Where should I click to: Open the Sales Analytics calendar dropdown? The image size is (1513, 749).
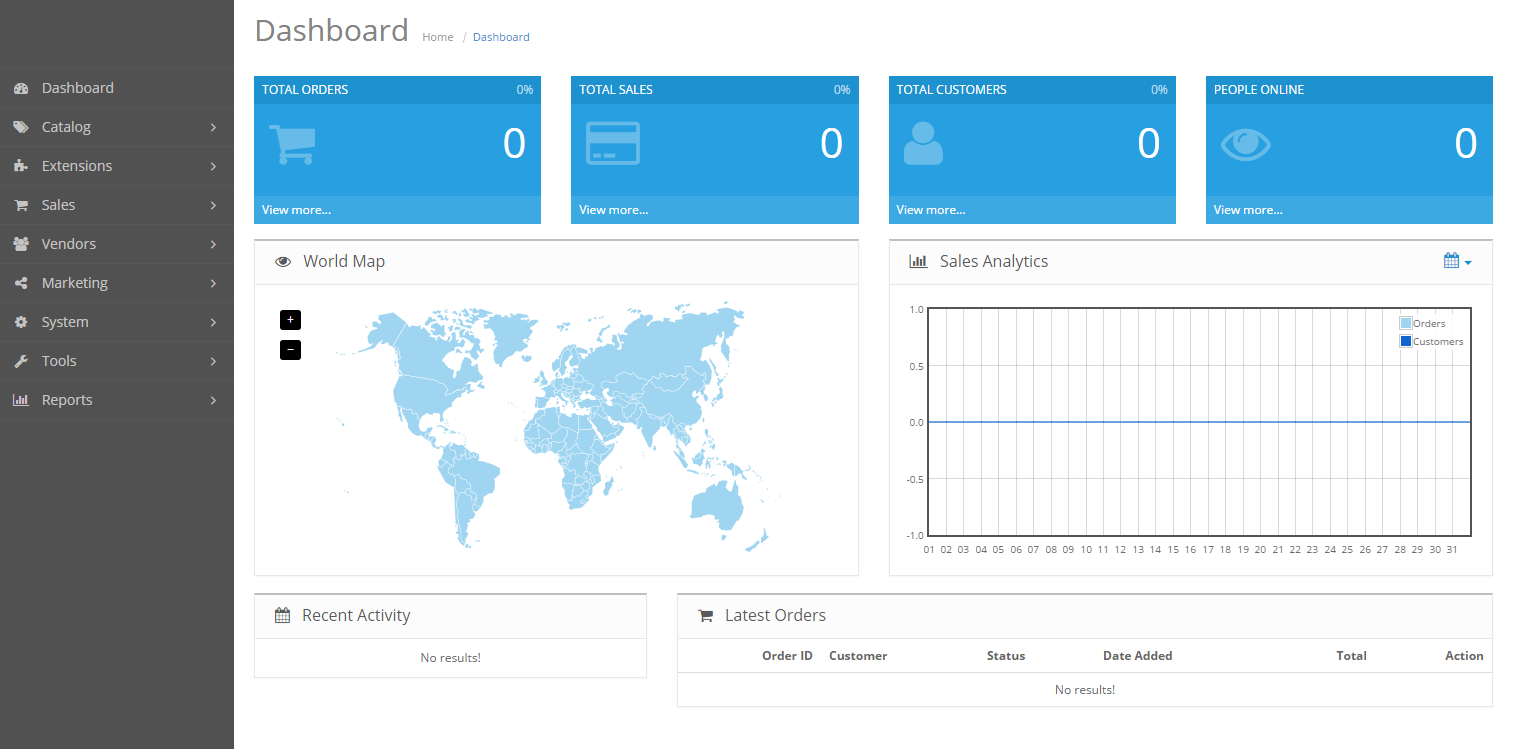(1456, 260)
